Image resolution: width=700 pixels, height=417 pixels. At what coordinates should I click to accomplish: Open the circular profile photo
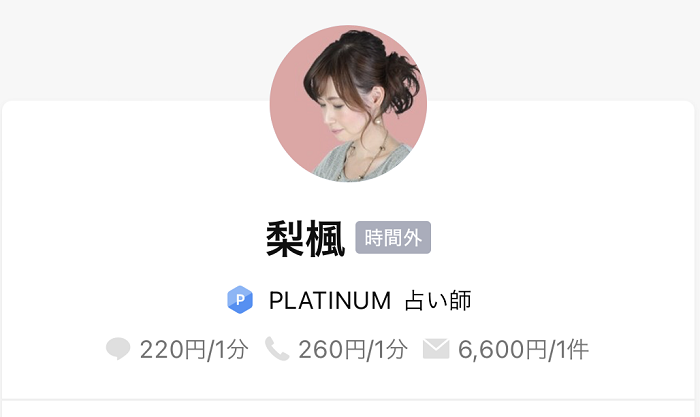(x=348, y=104)
